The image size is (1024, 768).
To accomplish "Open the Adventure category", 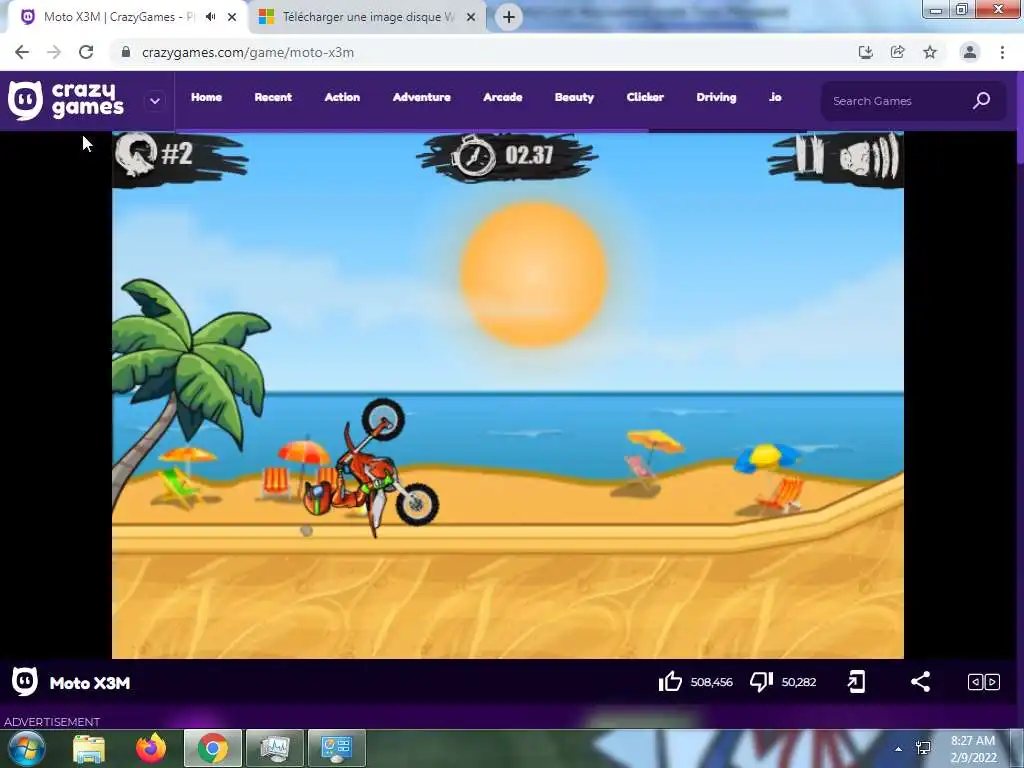I will click(421, 97).
